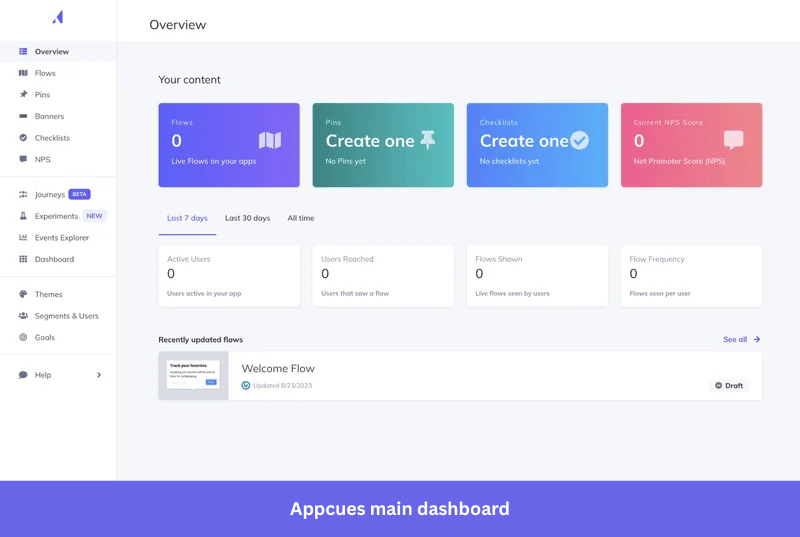The width and height of the screenshot is (800, 537).
Task: Click the Segments & Users people icon
Action: point(23,316)
